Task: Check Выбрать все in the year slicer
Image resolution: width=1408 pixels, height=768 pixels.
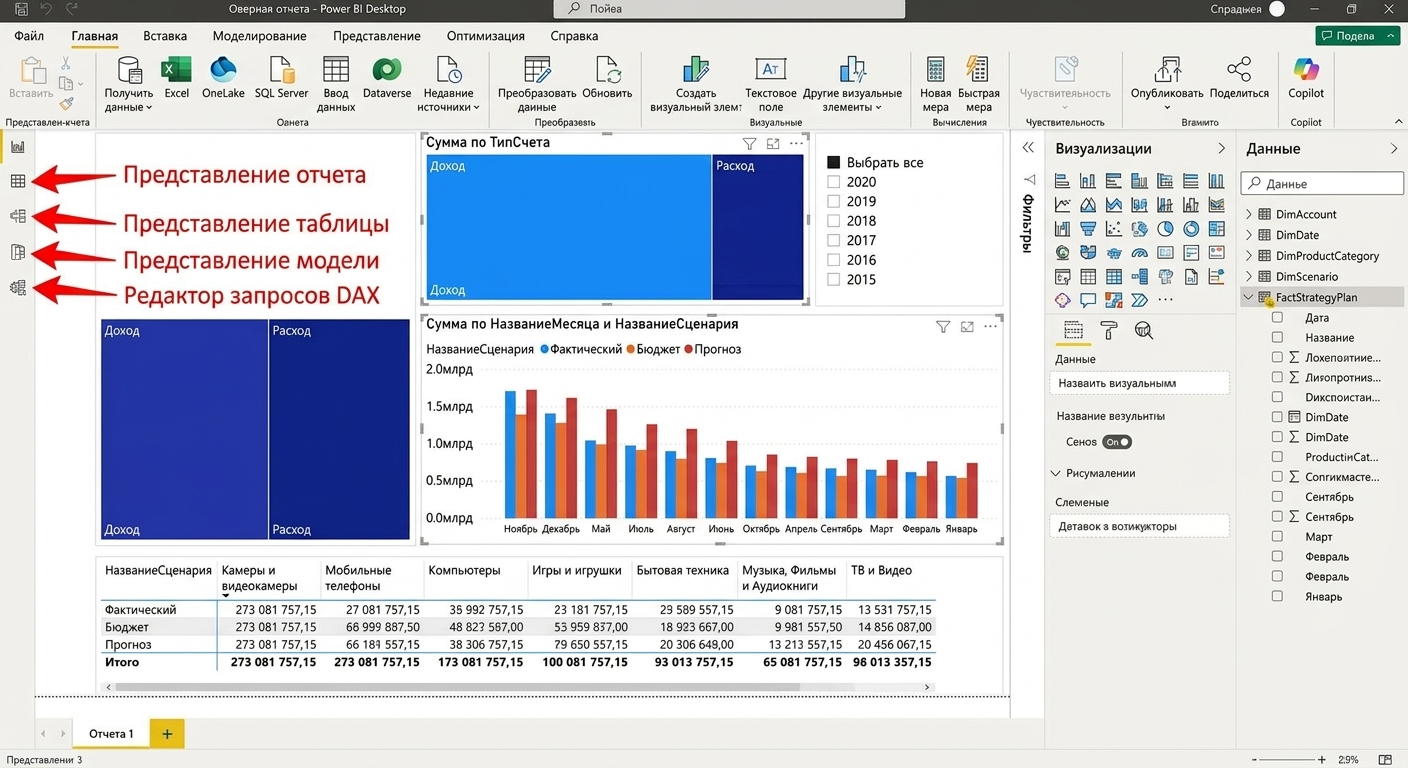Action: click(x=834, y=162)
